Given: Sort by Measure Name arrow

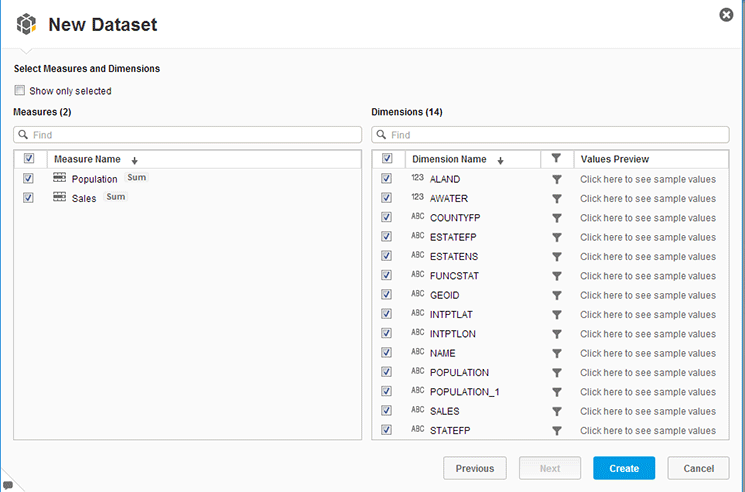Looking at the screenshot, I should 134,160.
